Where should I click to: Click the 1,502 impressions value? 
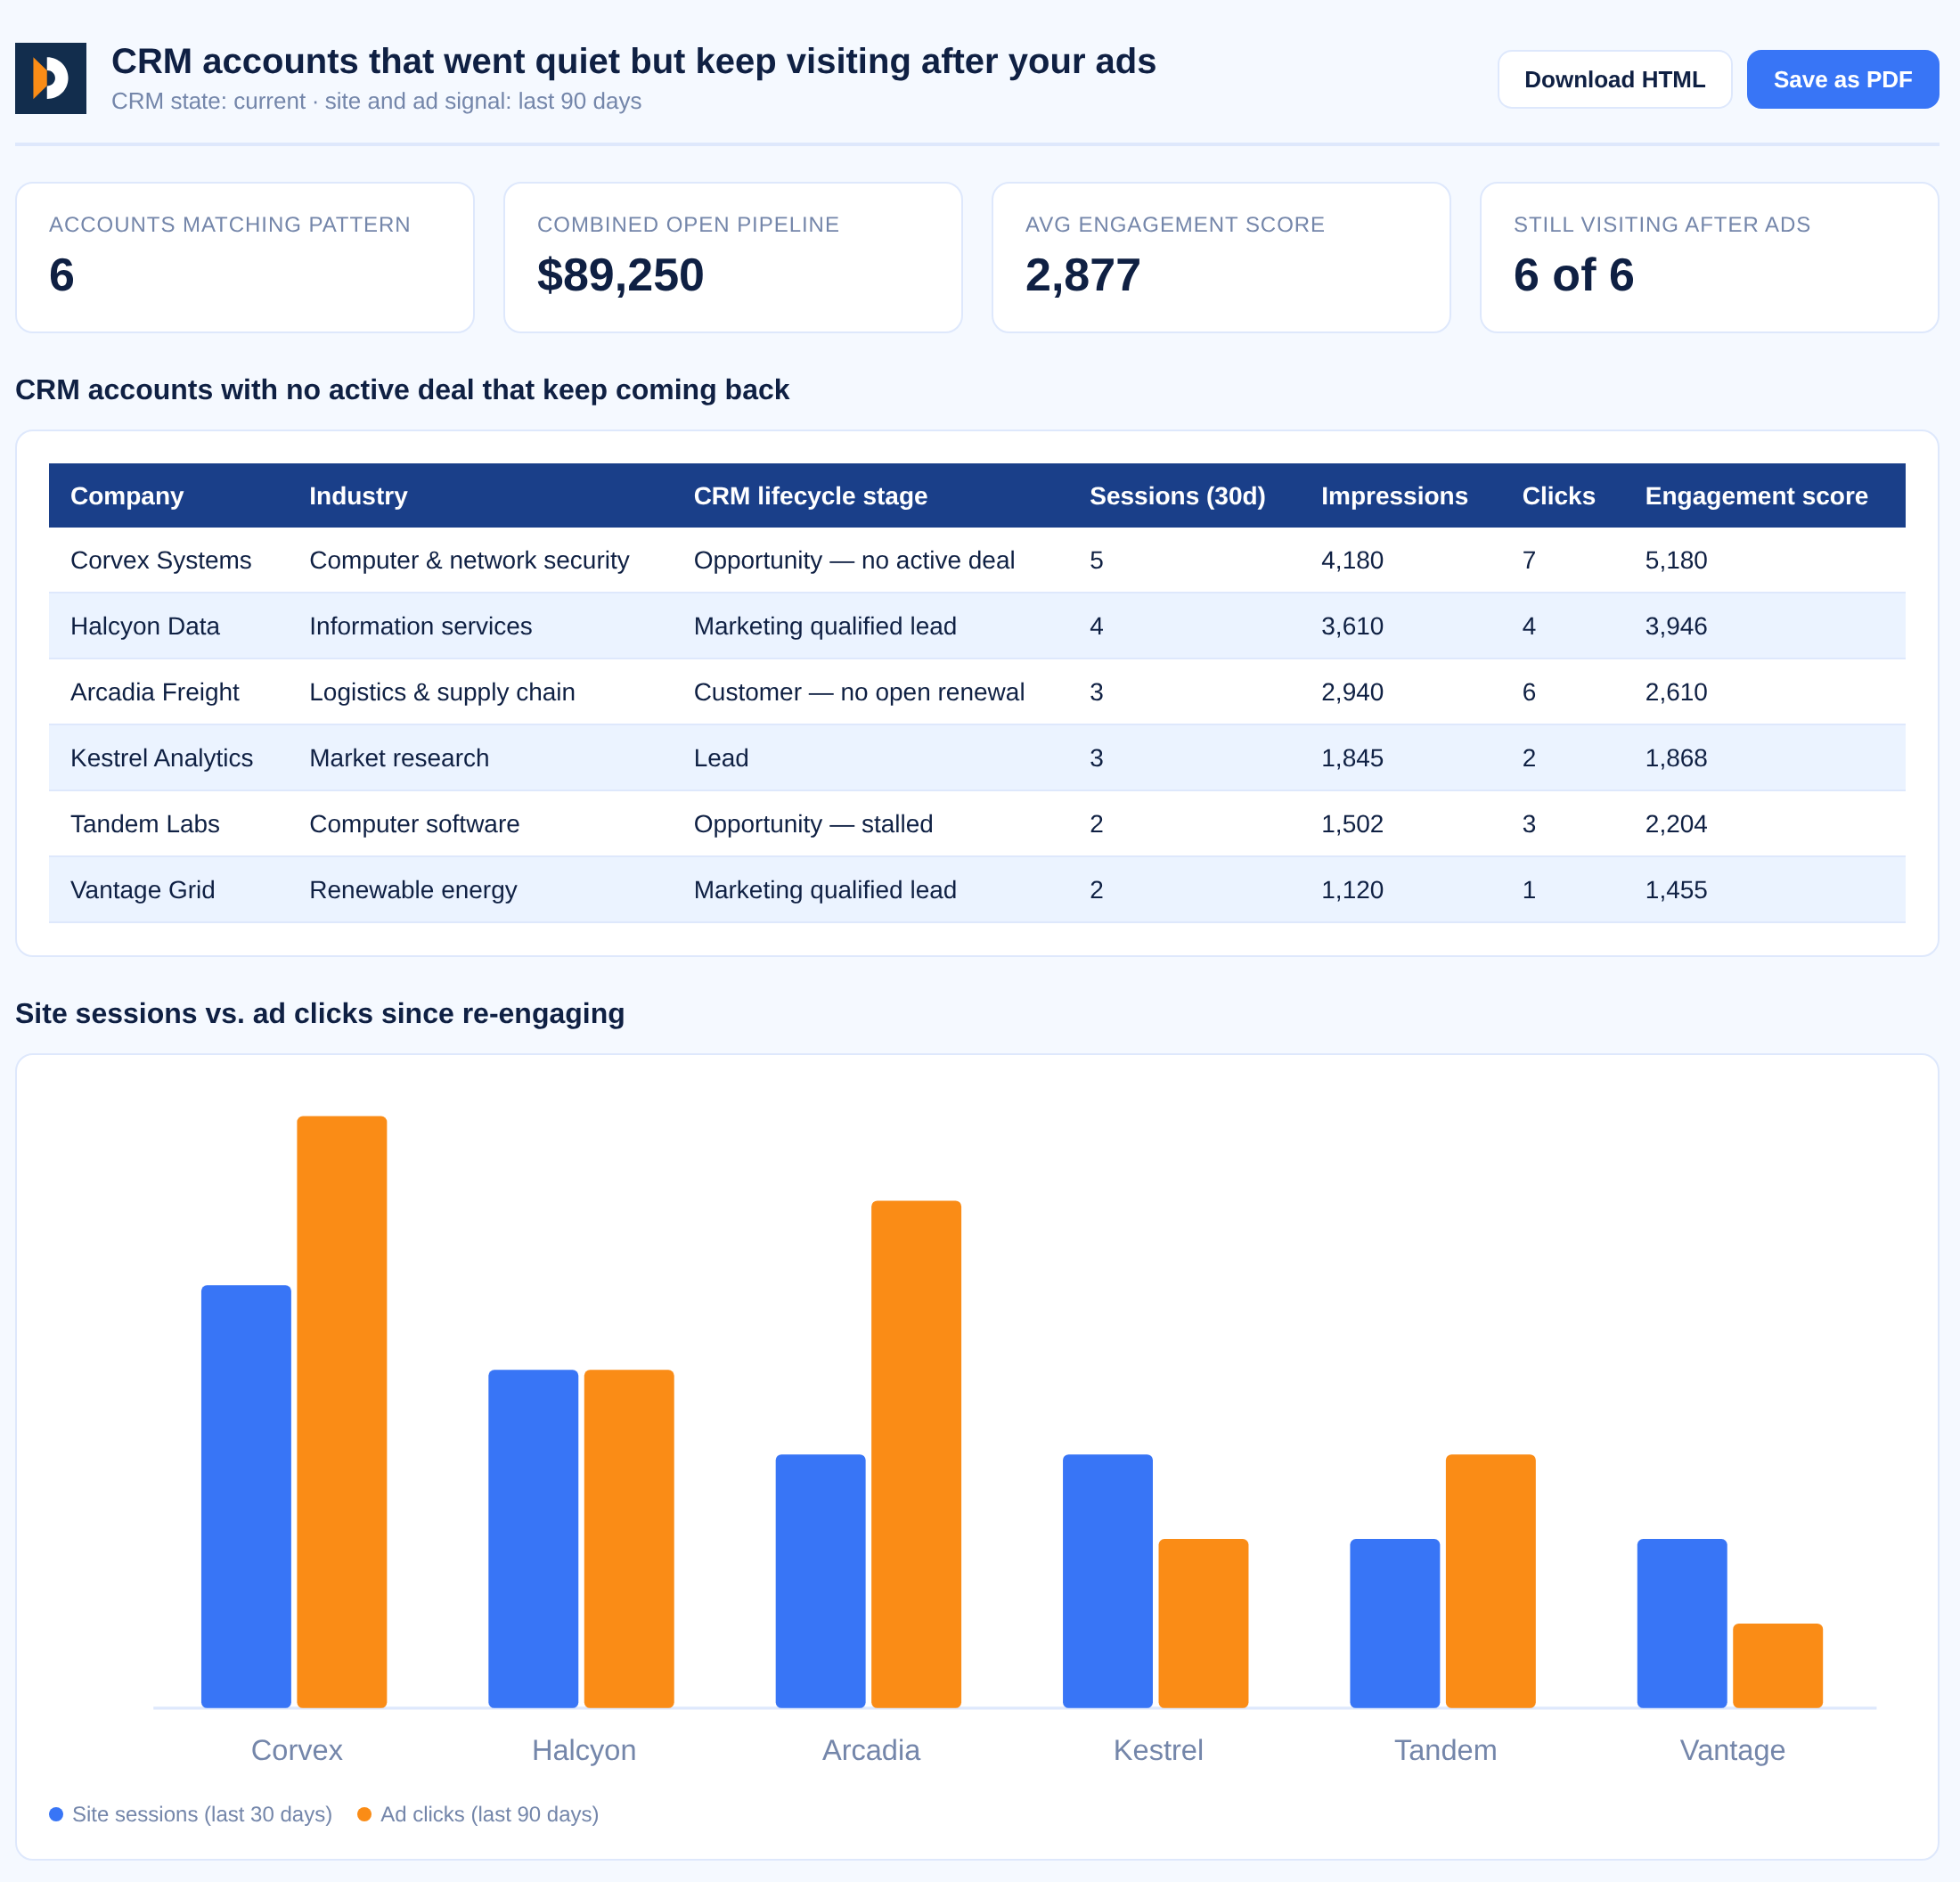(x=1352, y=824)
